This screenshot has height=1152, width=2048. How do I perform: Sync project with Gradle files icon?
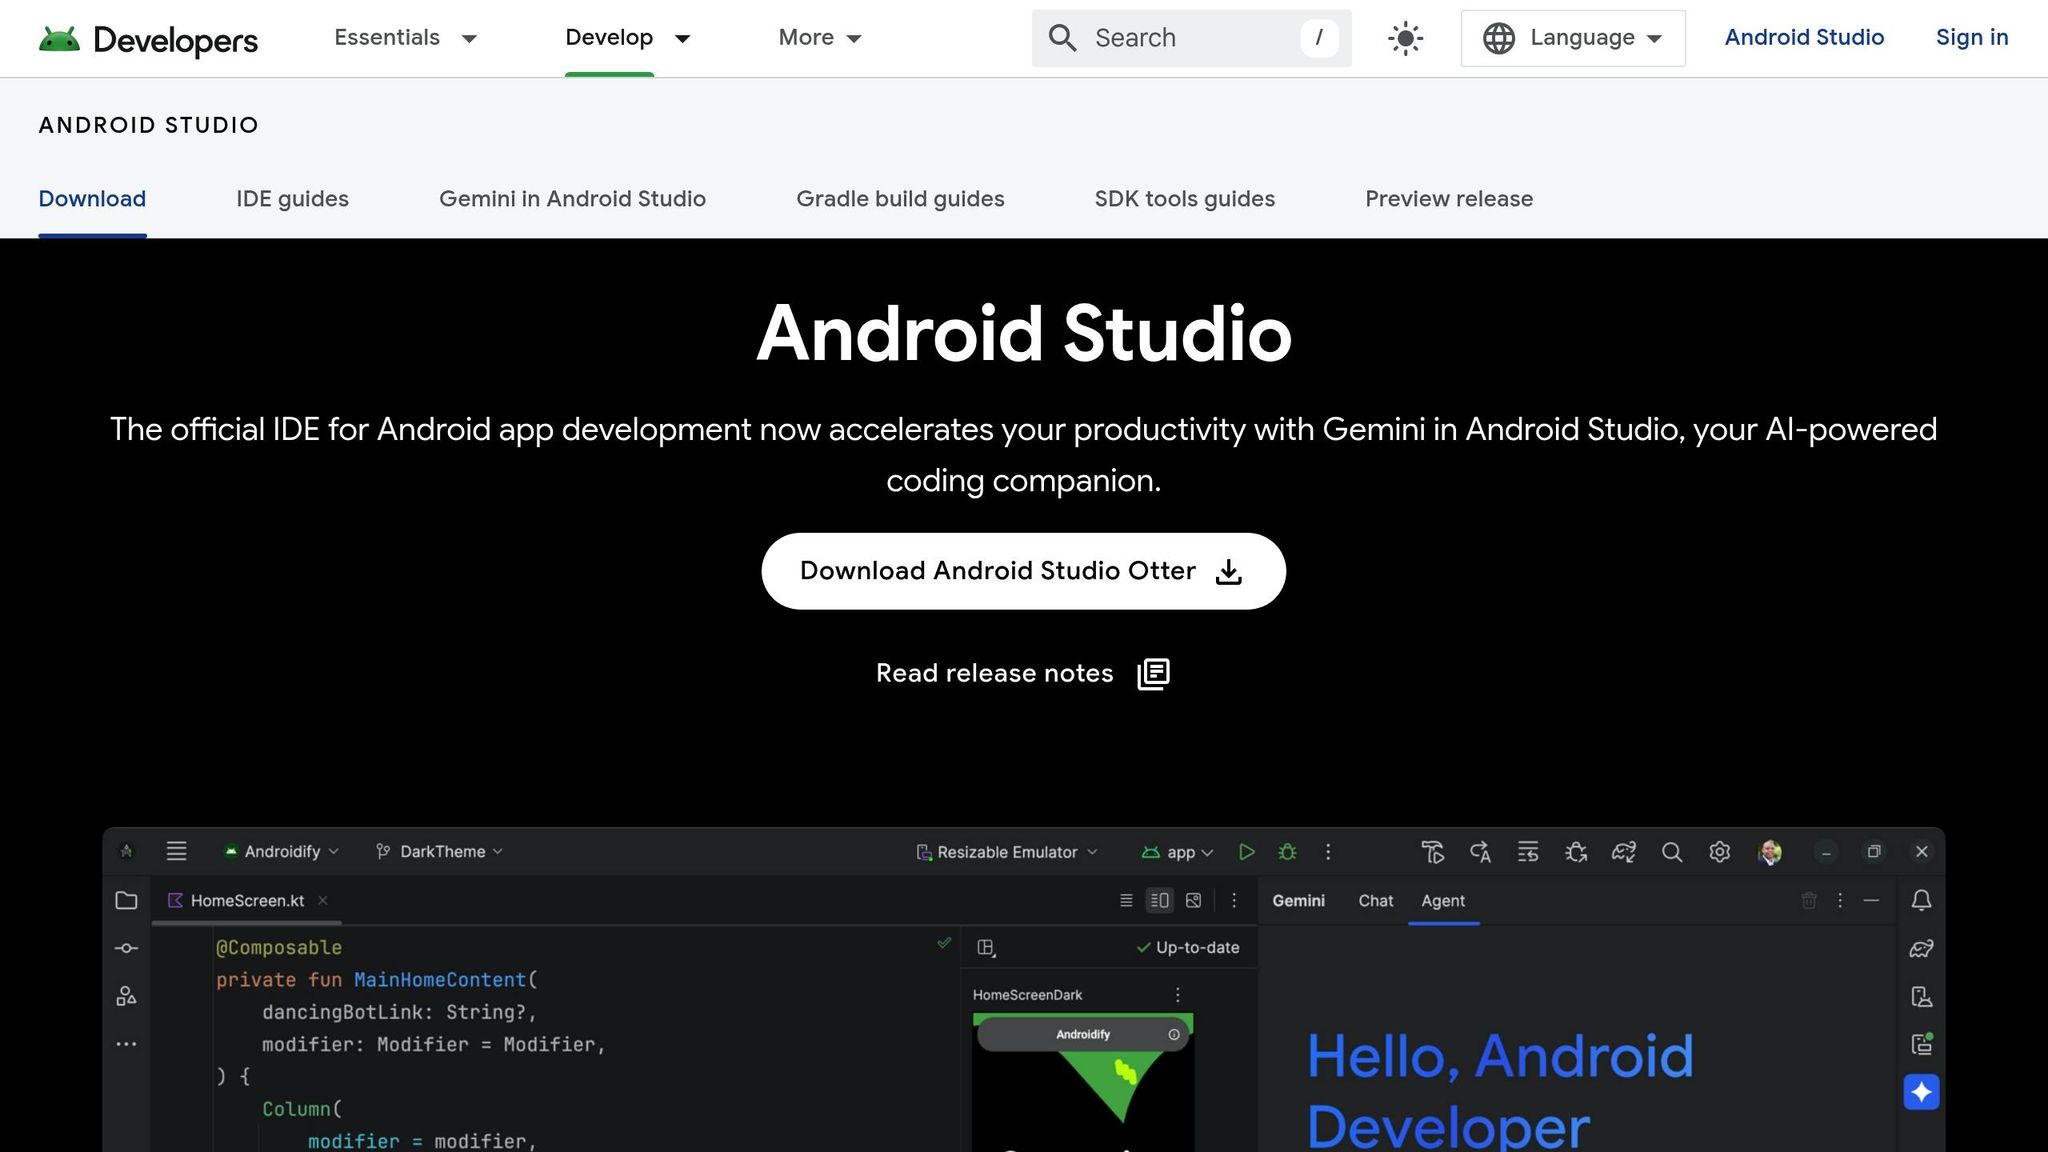tap(1624, 852)
